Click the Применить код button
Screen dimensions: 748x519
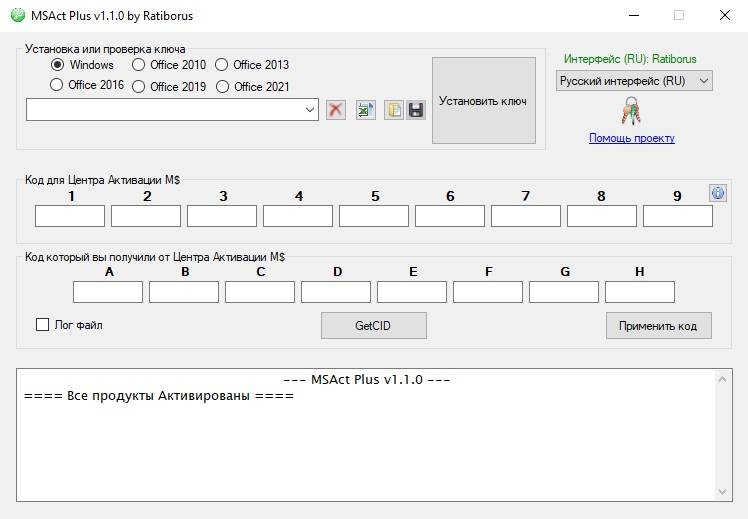click(659, 326)
